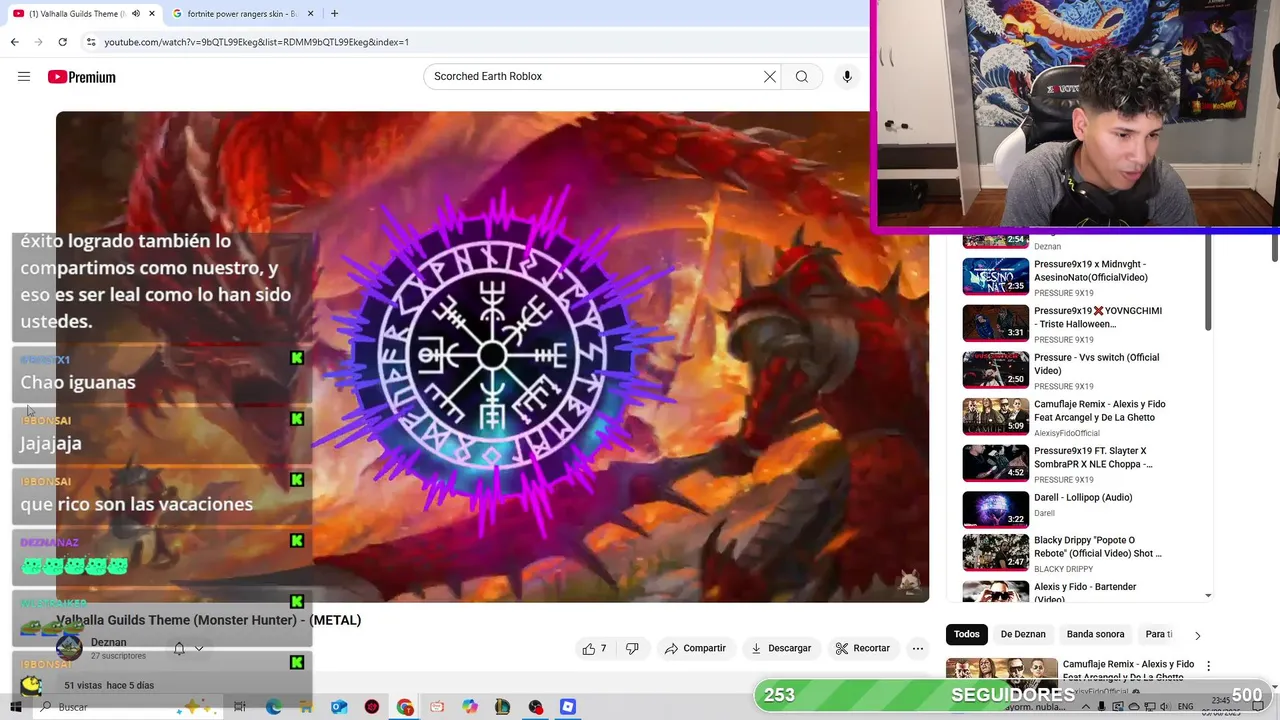1280x720 pixels.
Task: Open League of Legends taskbar icon
Action: pos(503,707)
